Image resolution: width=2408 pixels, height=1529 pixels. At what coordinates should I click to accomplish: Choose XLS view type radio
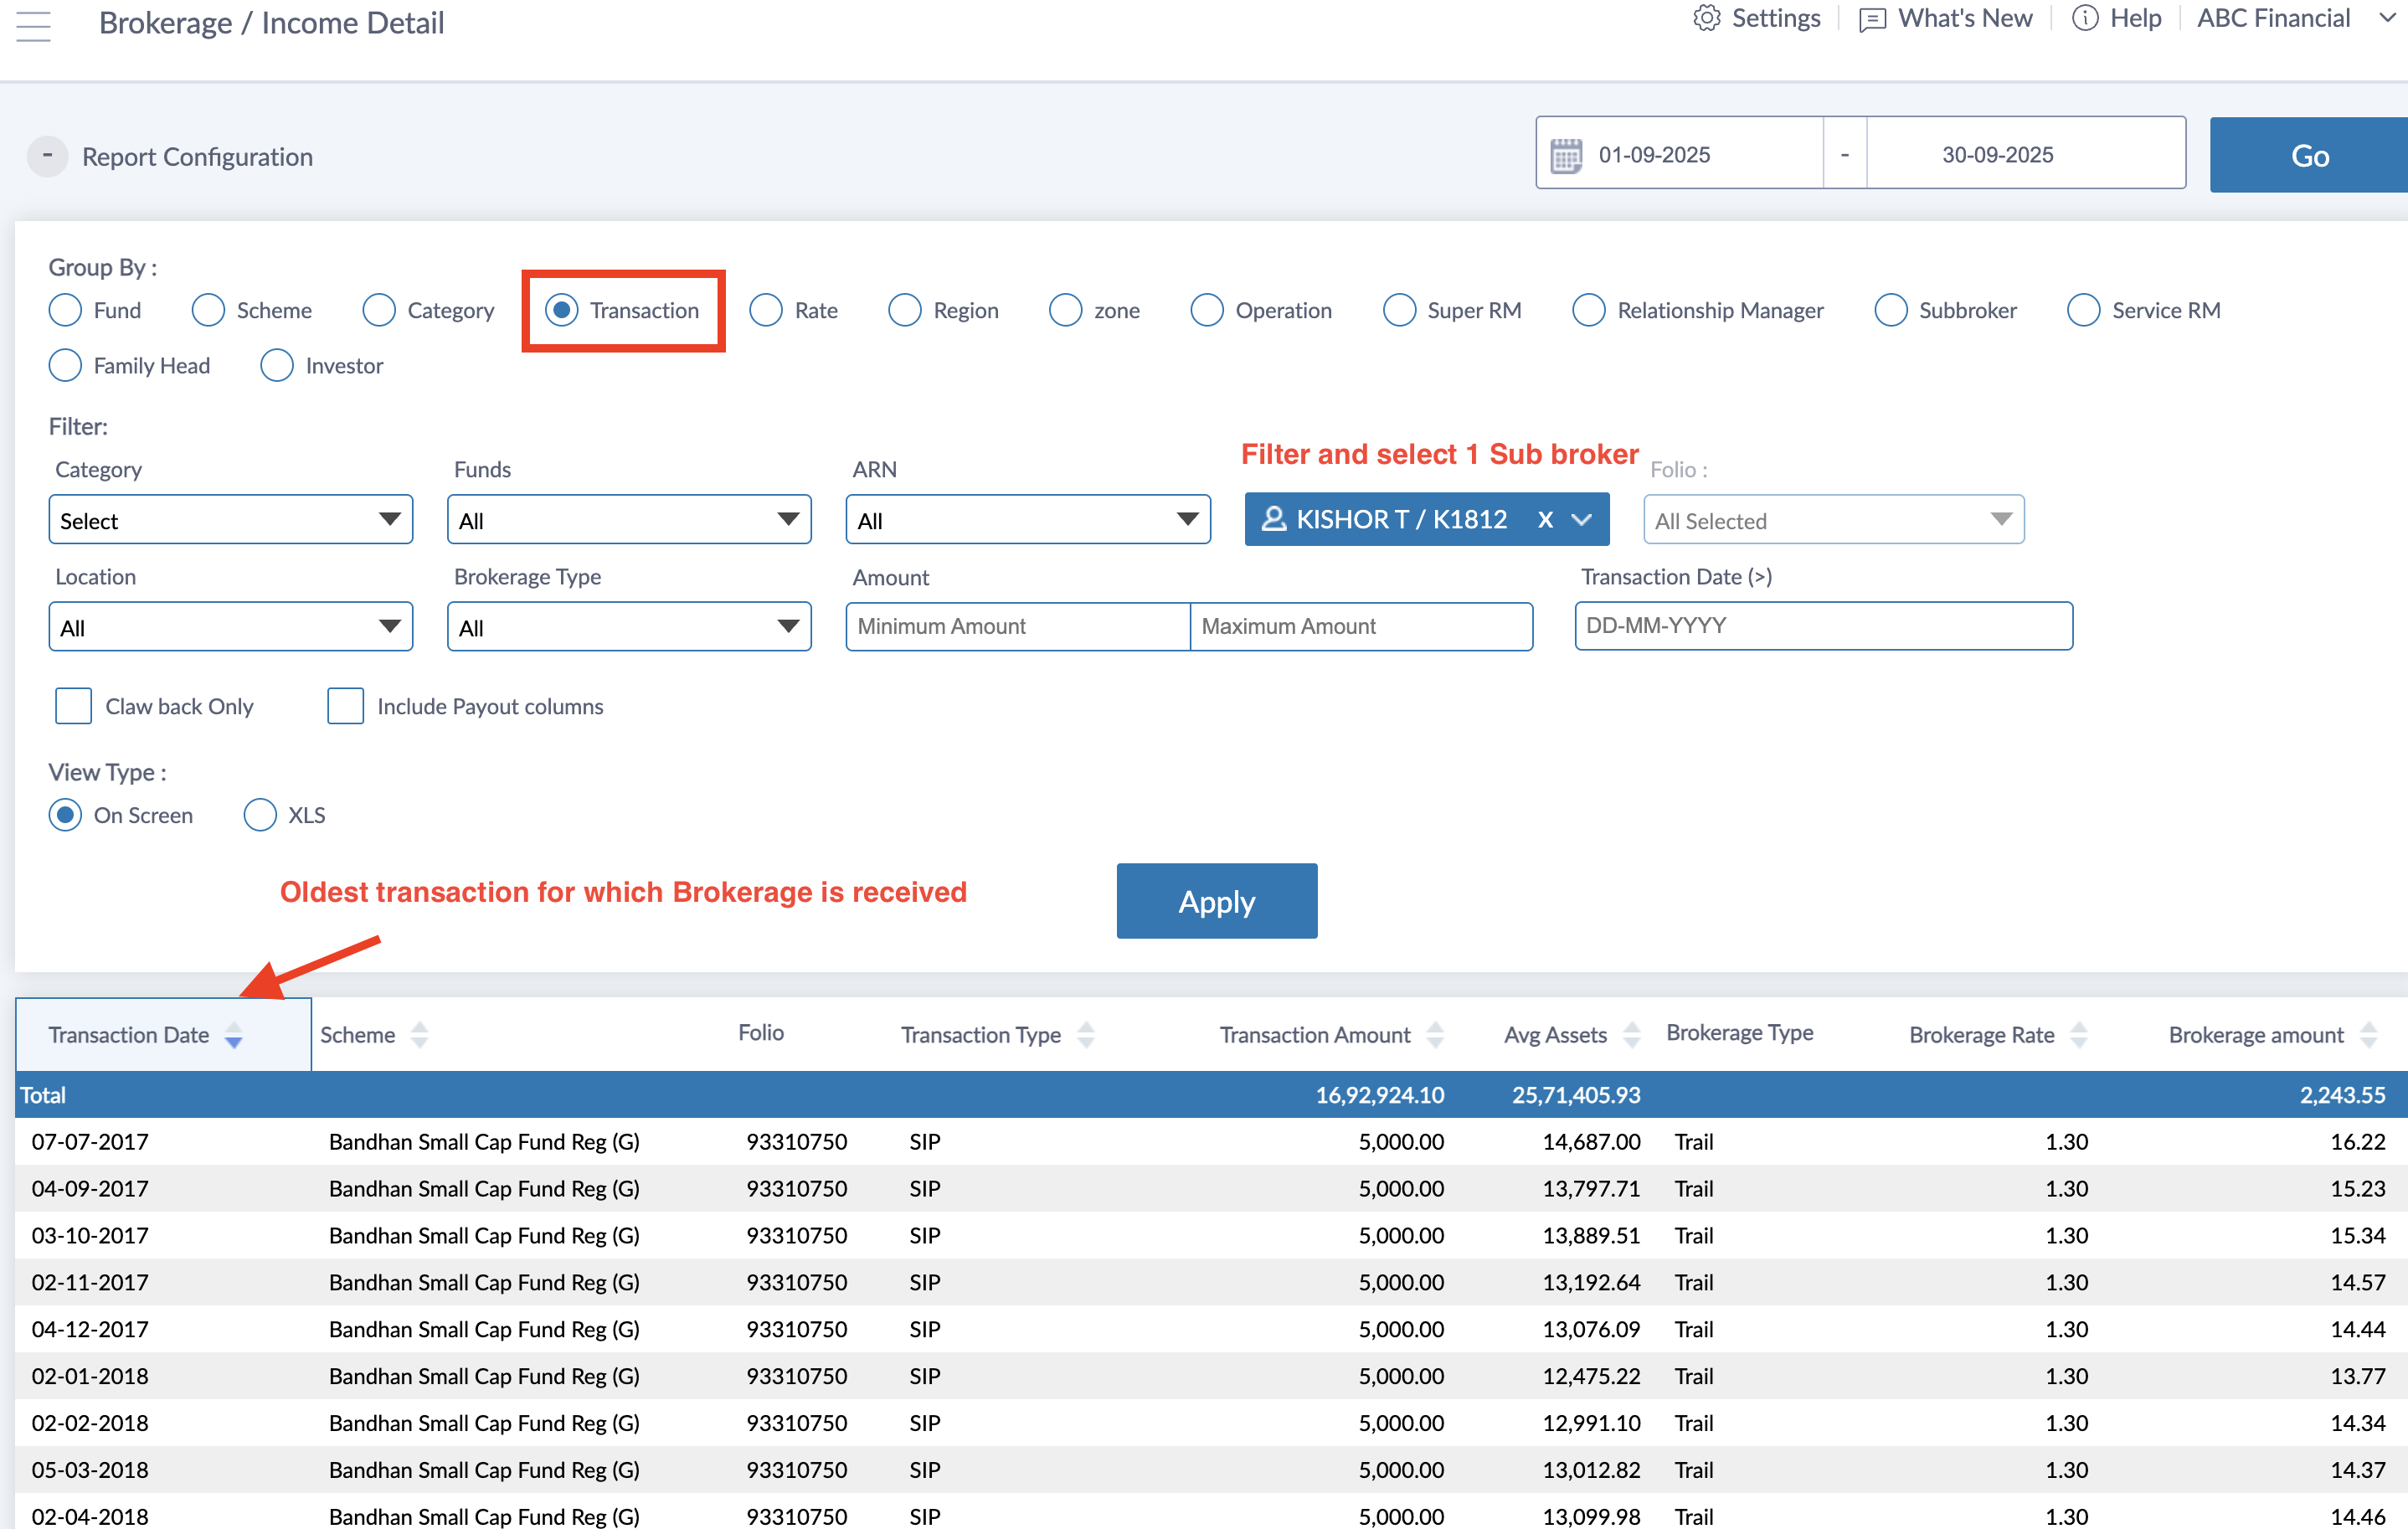[260, 815]
